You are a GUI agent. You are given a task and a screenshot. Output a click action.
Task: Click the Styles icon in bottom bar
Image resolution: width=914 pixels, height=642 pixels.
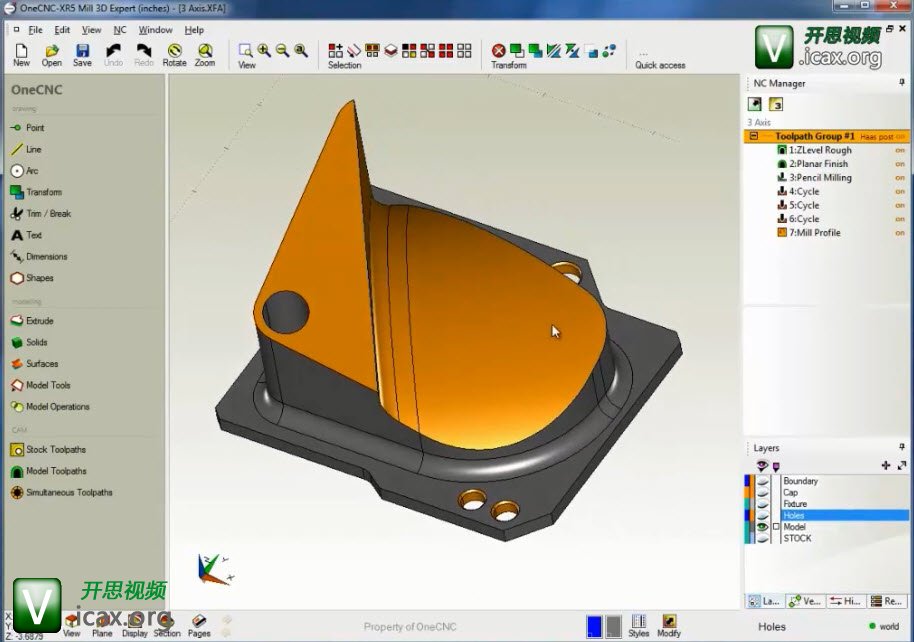pyautogui.click(x=639, y=625)
